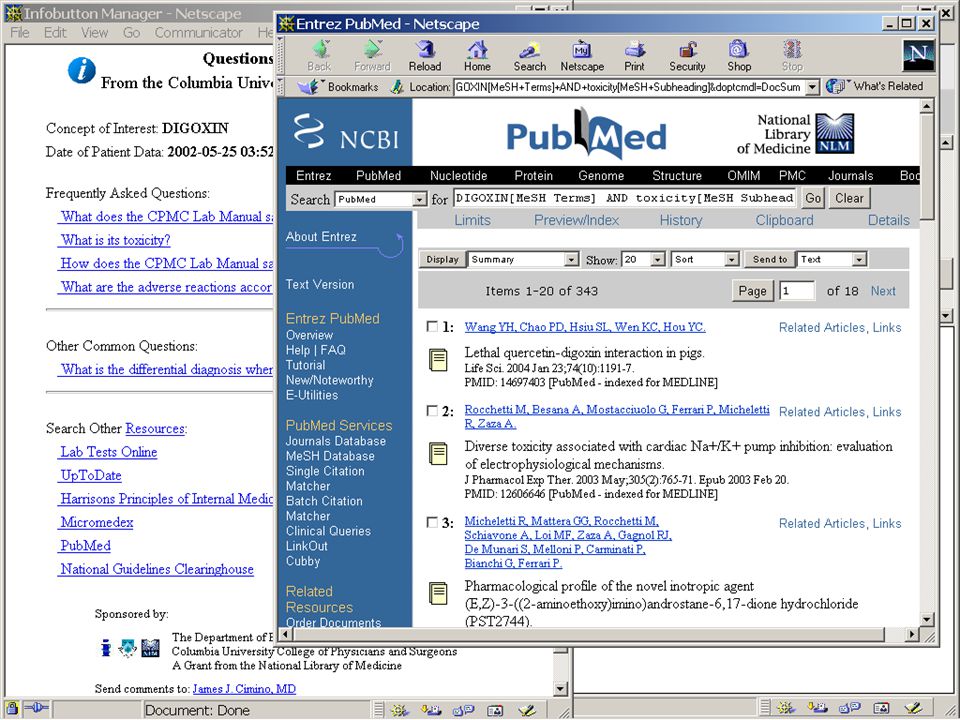
Task: Click the Go search button
Action: point(813,198)
